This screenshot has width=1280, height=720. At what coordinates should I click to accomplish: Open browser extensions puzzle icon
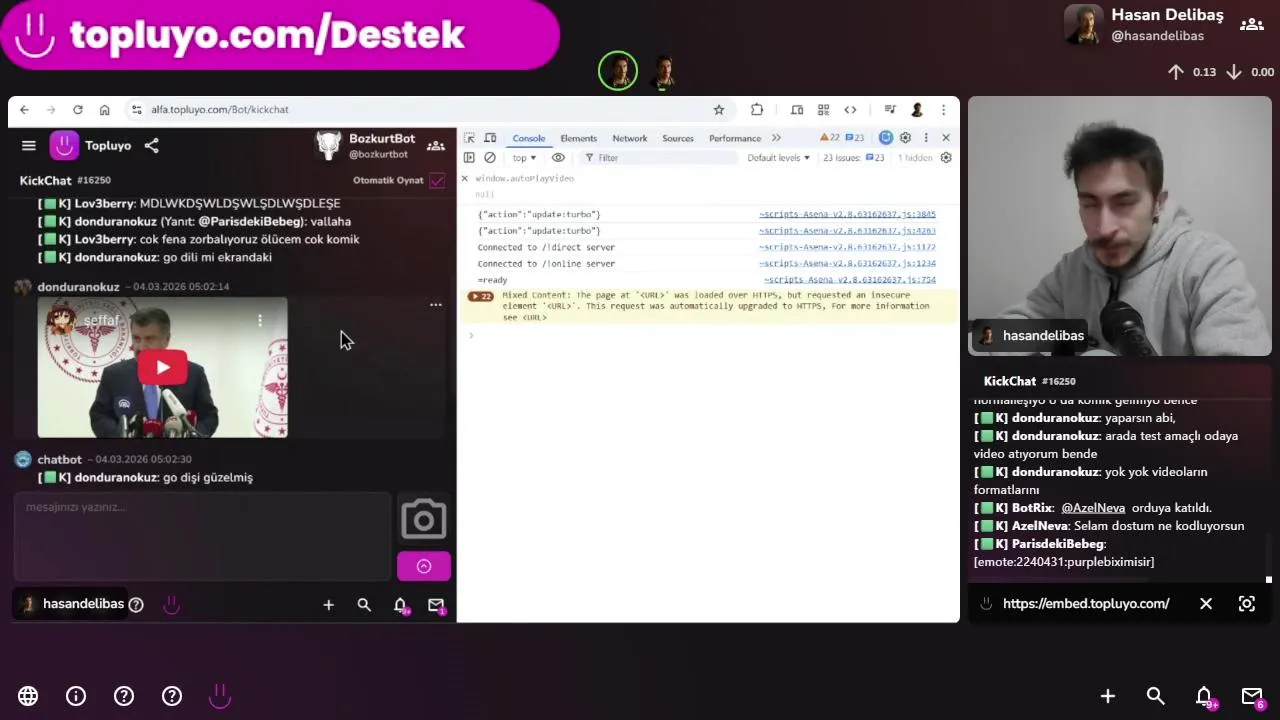tap(757, 110)
